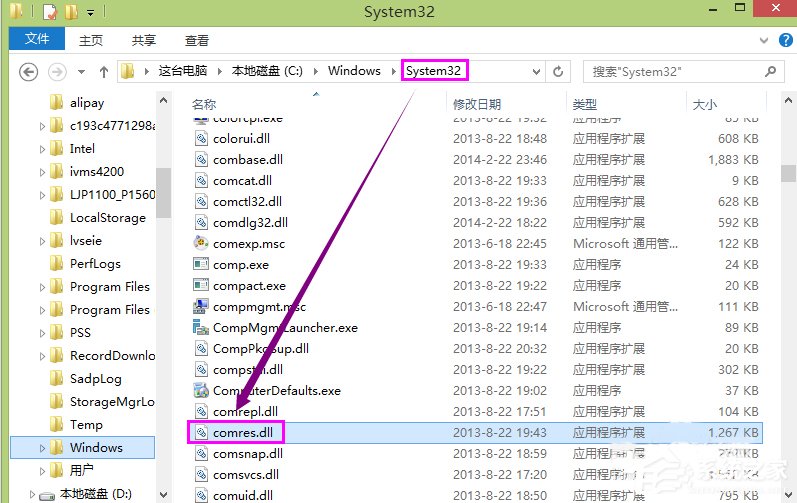
Task: Click New folder icon in Quick Access Toolbar
Action: point(71,12)
